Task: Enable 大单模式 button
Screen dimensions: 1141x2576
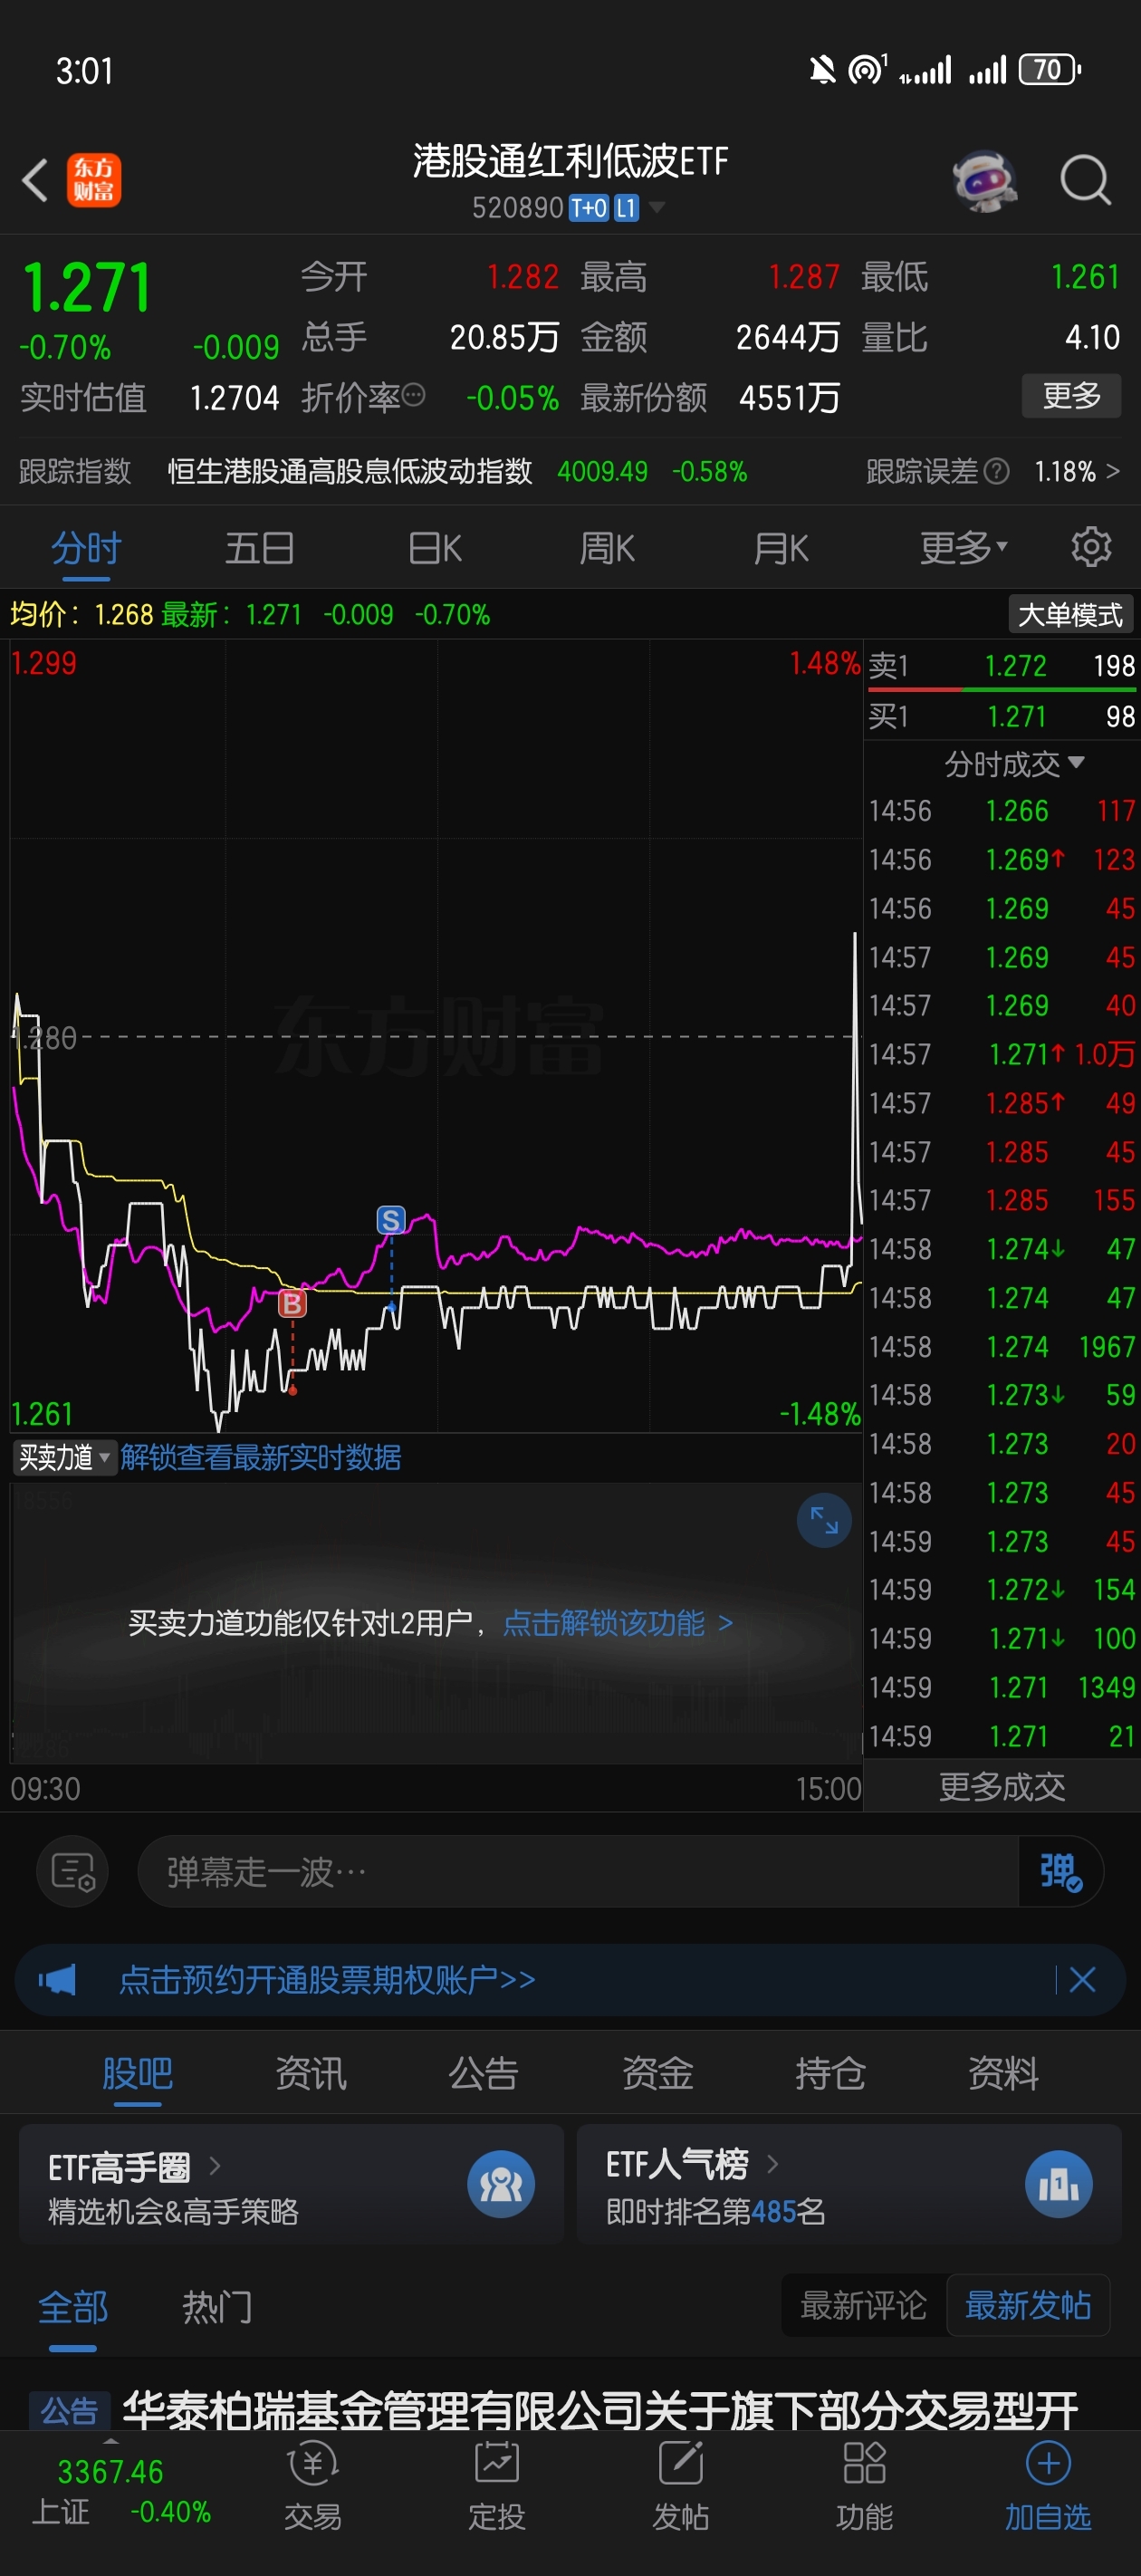Action: (x=1071, y=614)
